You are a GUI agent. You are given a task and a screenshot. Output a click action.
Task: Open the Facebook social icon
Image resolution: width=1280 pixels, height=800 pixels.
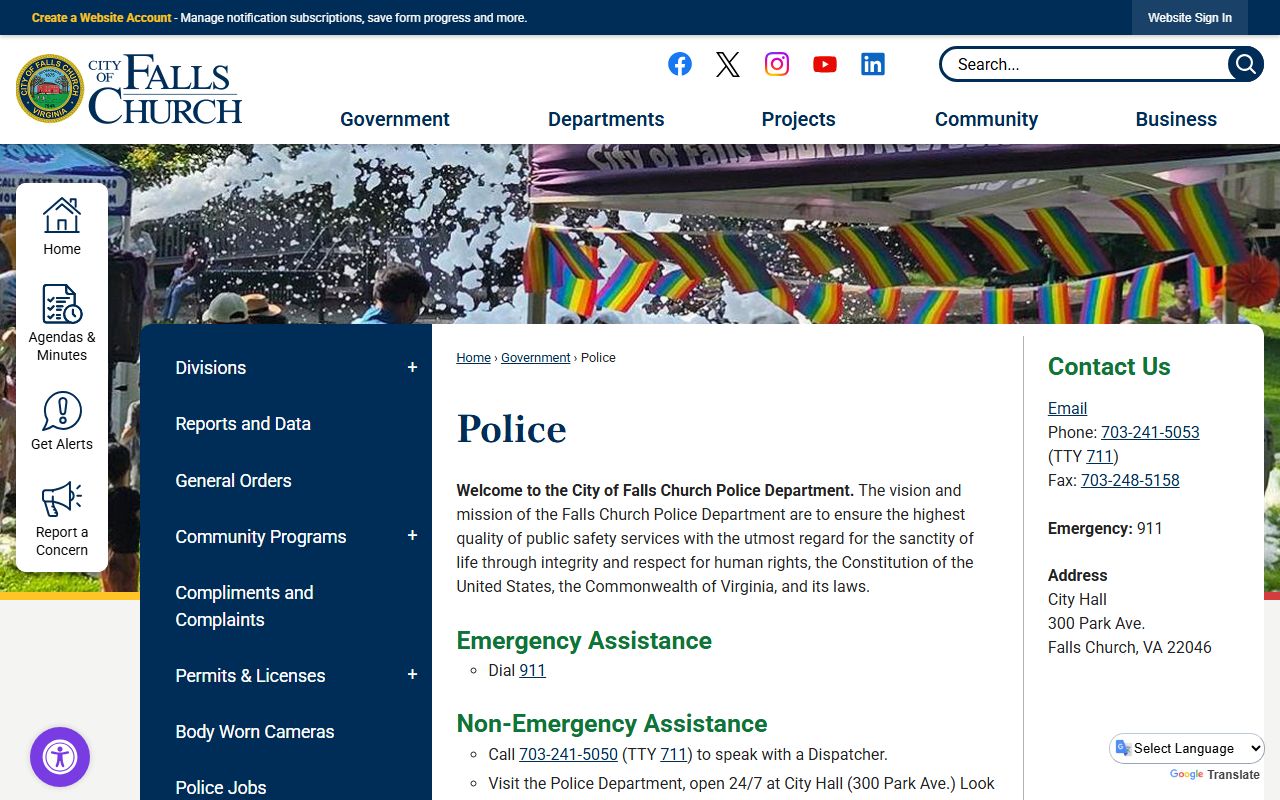click(680, 64)
